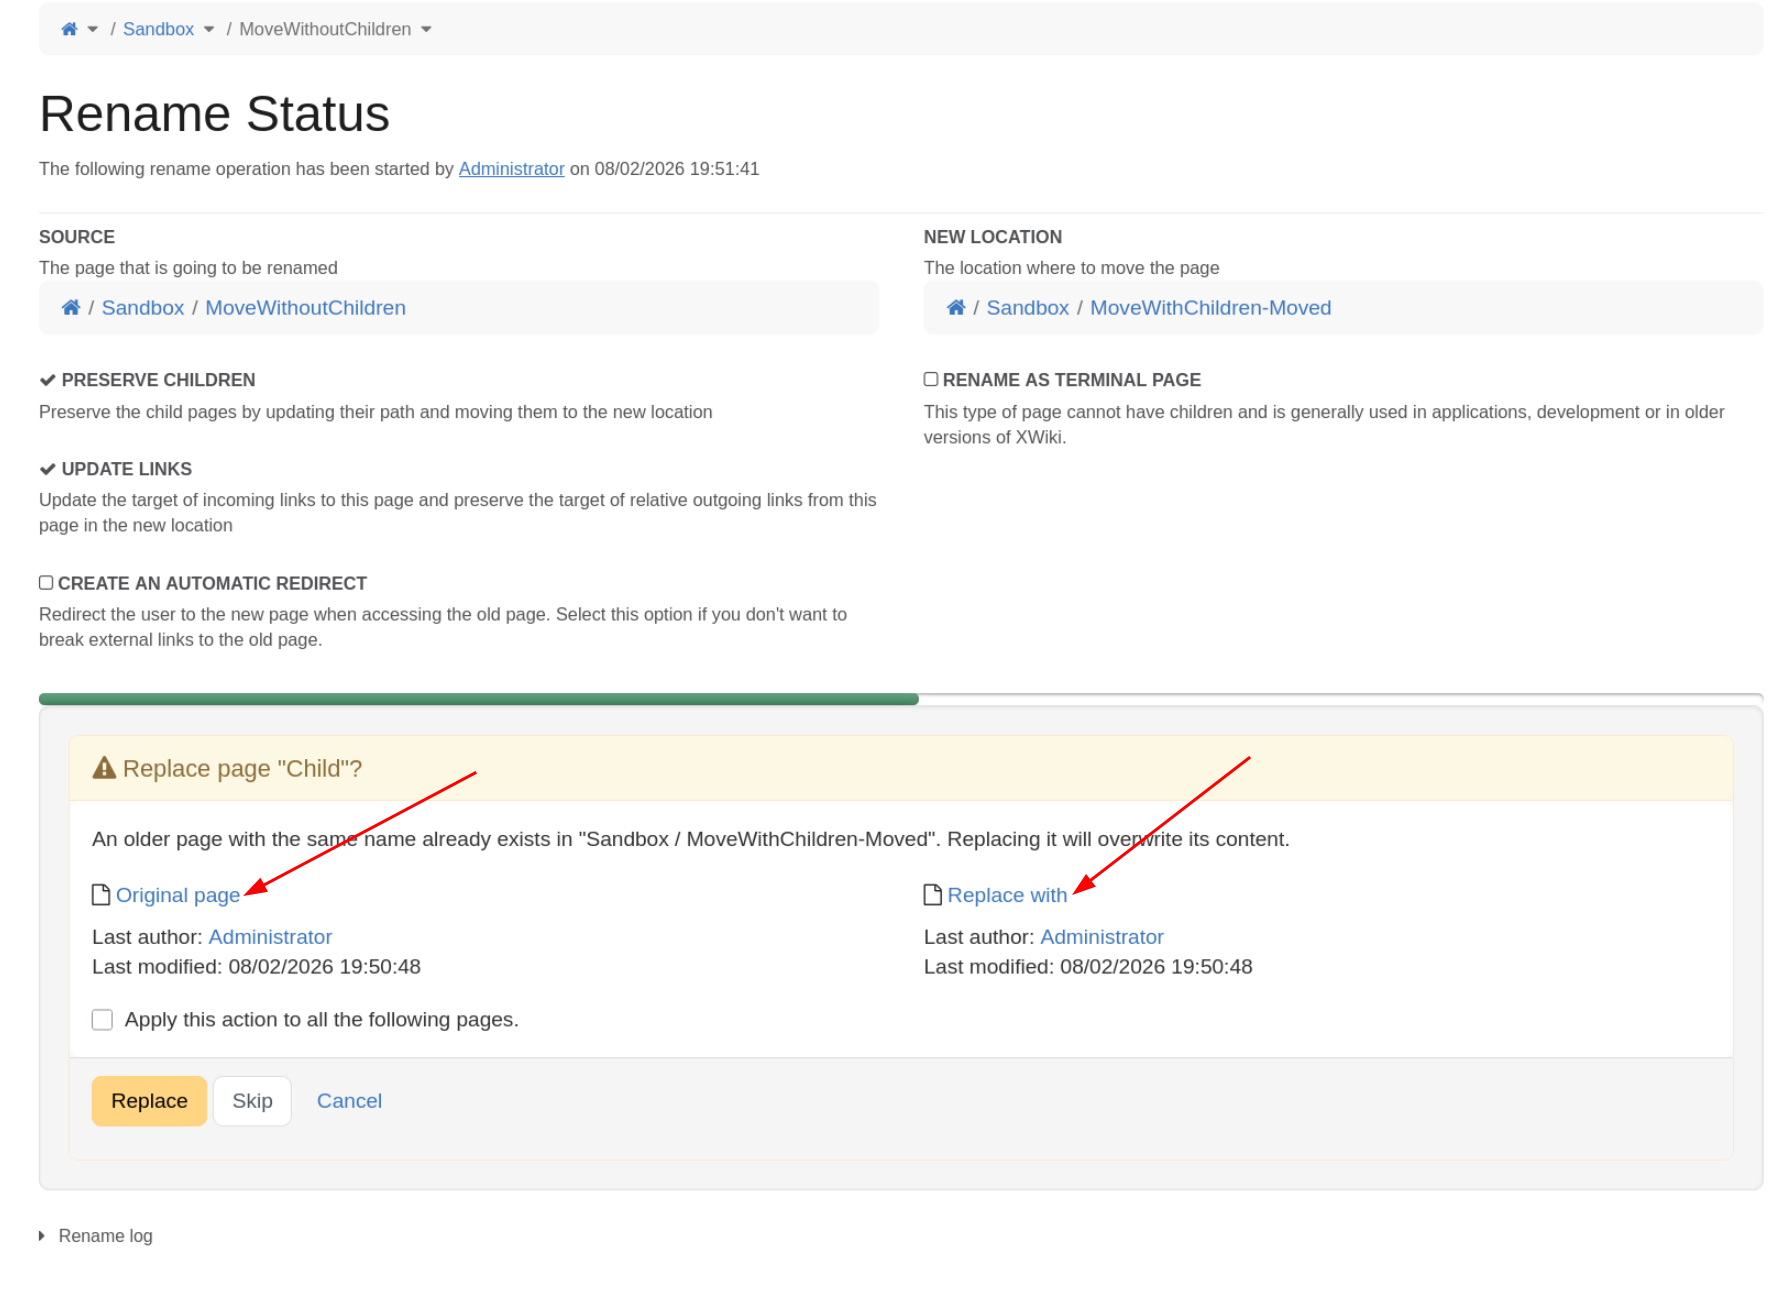Click page icon next to Original page
Image resolution: width=1780 pixels, height=1297 pixels.
point(101,895)
